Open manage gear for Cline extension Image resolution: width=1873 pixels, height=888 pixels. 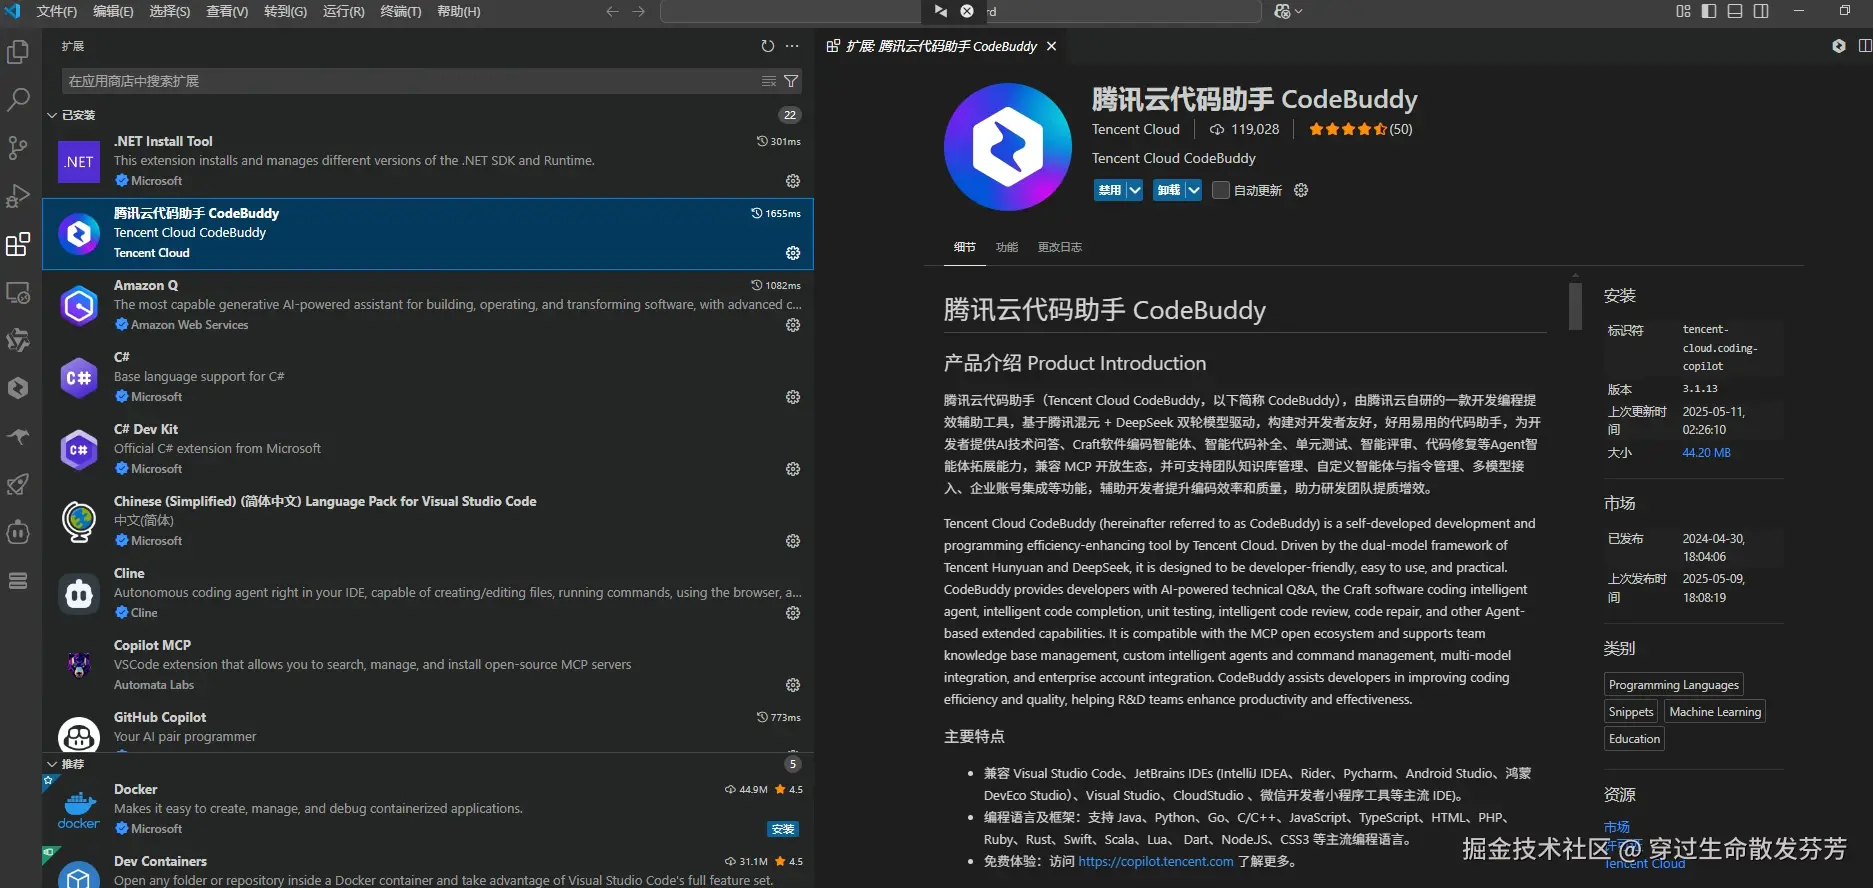pyautogui.click(x=793, y=613)
